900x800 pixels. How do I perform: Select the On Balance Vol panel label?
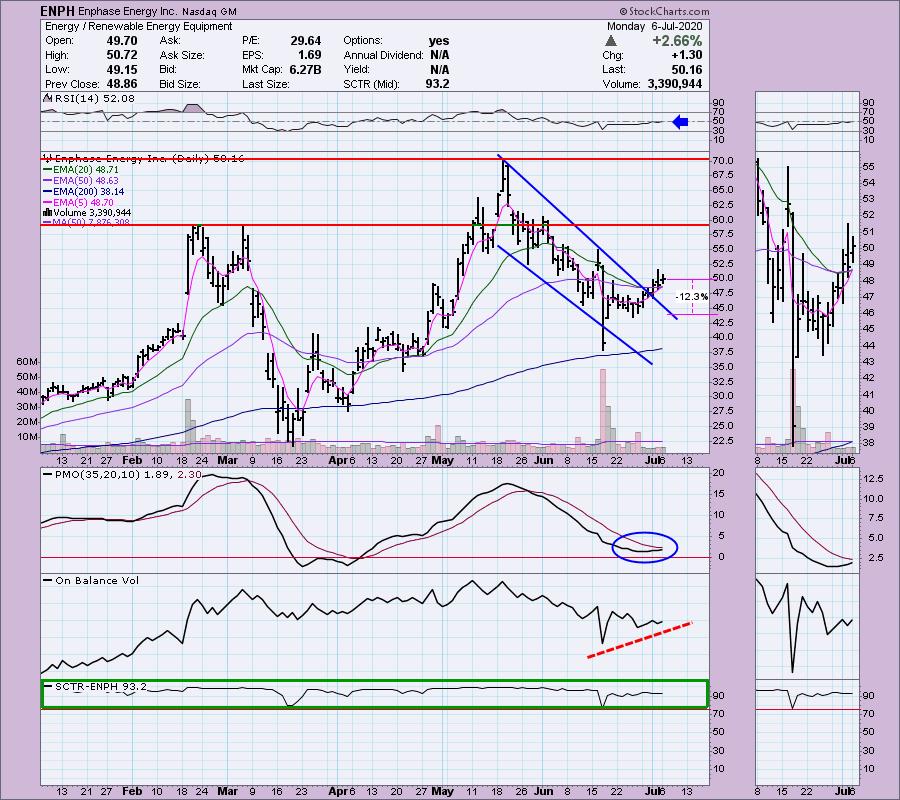(97, 580)
